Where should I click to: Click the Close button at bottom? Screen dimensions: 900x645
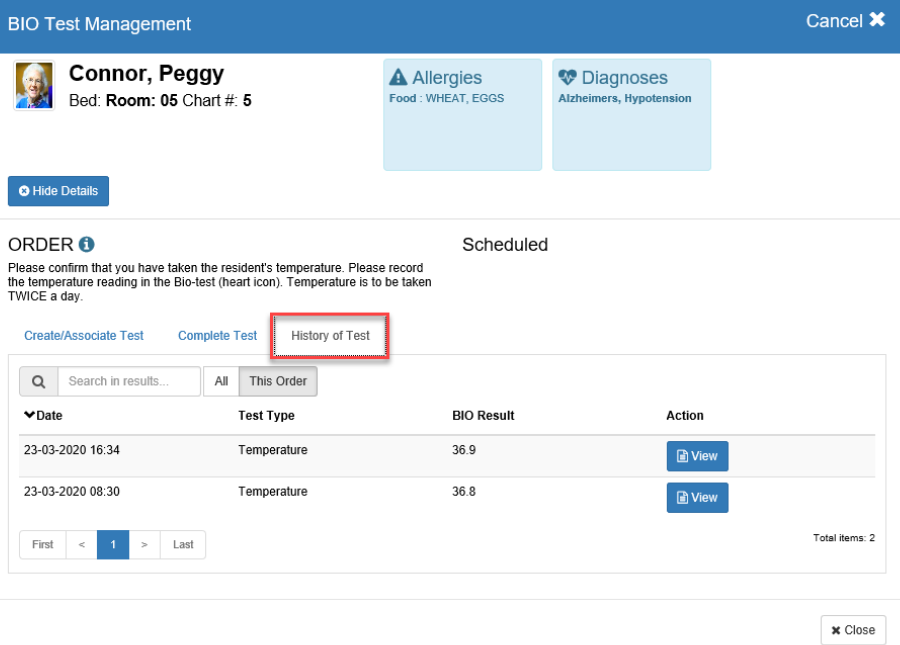(x=853, y=630)
